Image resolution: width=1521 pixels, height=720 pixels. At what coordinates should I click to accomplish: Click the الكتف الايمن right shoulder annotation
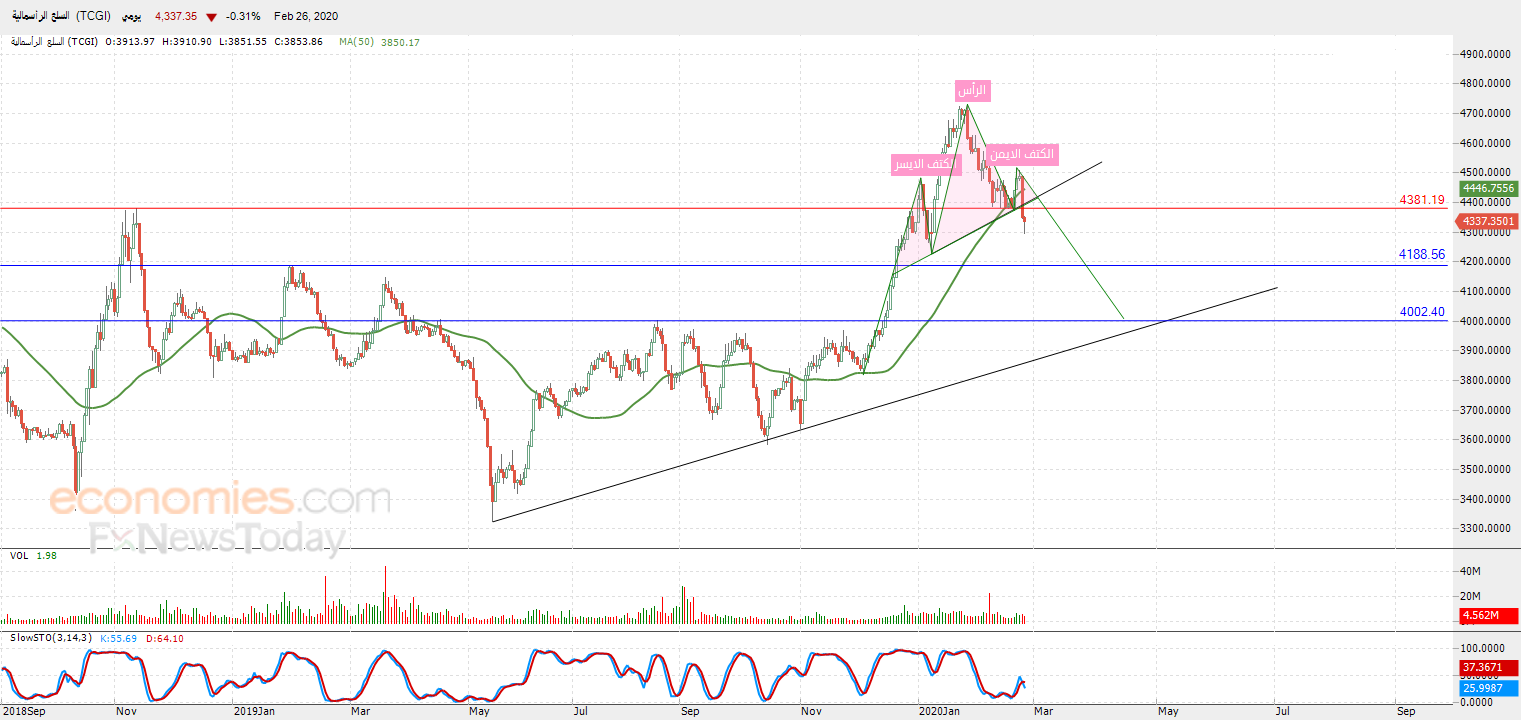[x=1021, y=155]
